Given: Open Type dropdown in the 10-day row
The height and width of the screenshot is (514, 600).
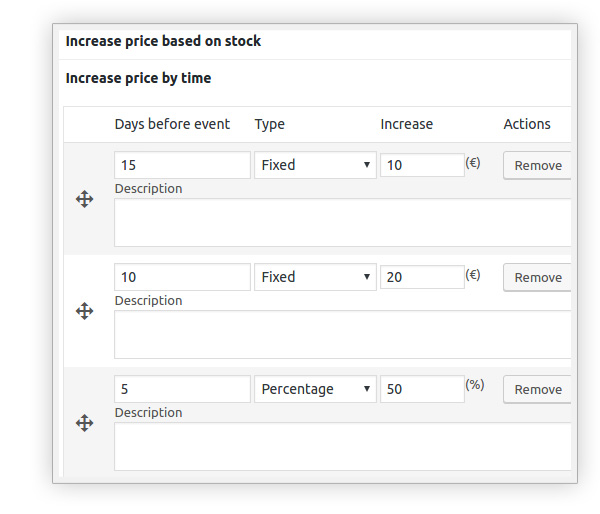Looking at the screenshot, I should [315, 277].
